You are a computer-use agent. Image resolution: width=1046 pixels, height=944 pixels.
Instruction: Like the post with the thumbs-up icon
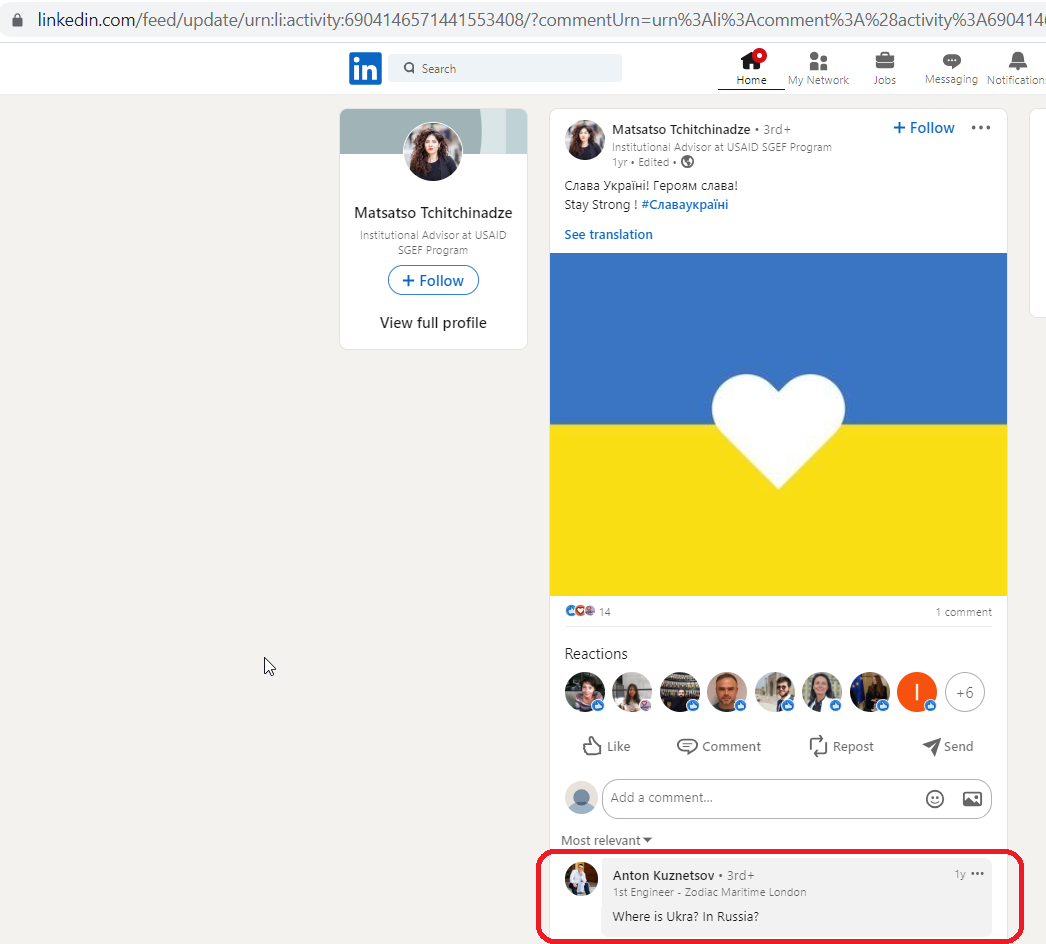click(x=606, y=746)
